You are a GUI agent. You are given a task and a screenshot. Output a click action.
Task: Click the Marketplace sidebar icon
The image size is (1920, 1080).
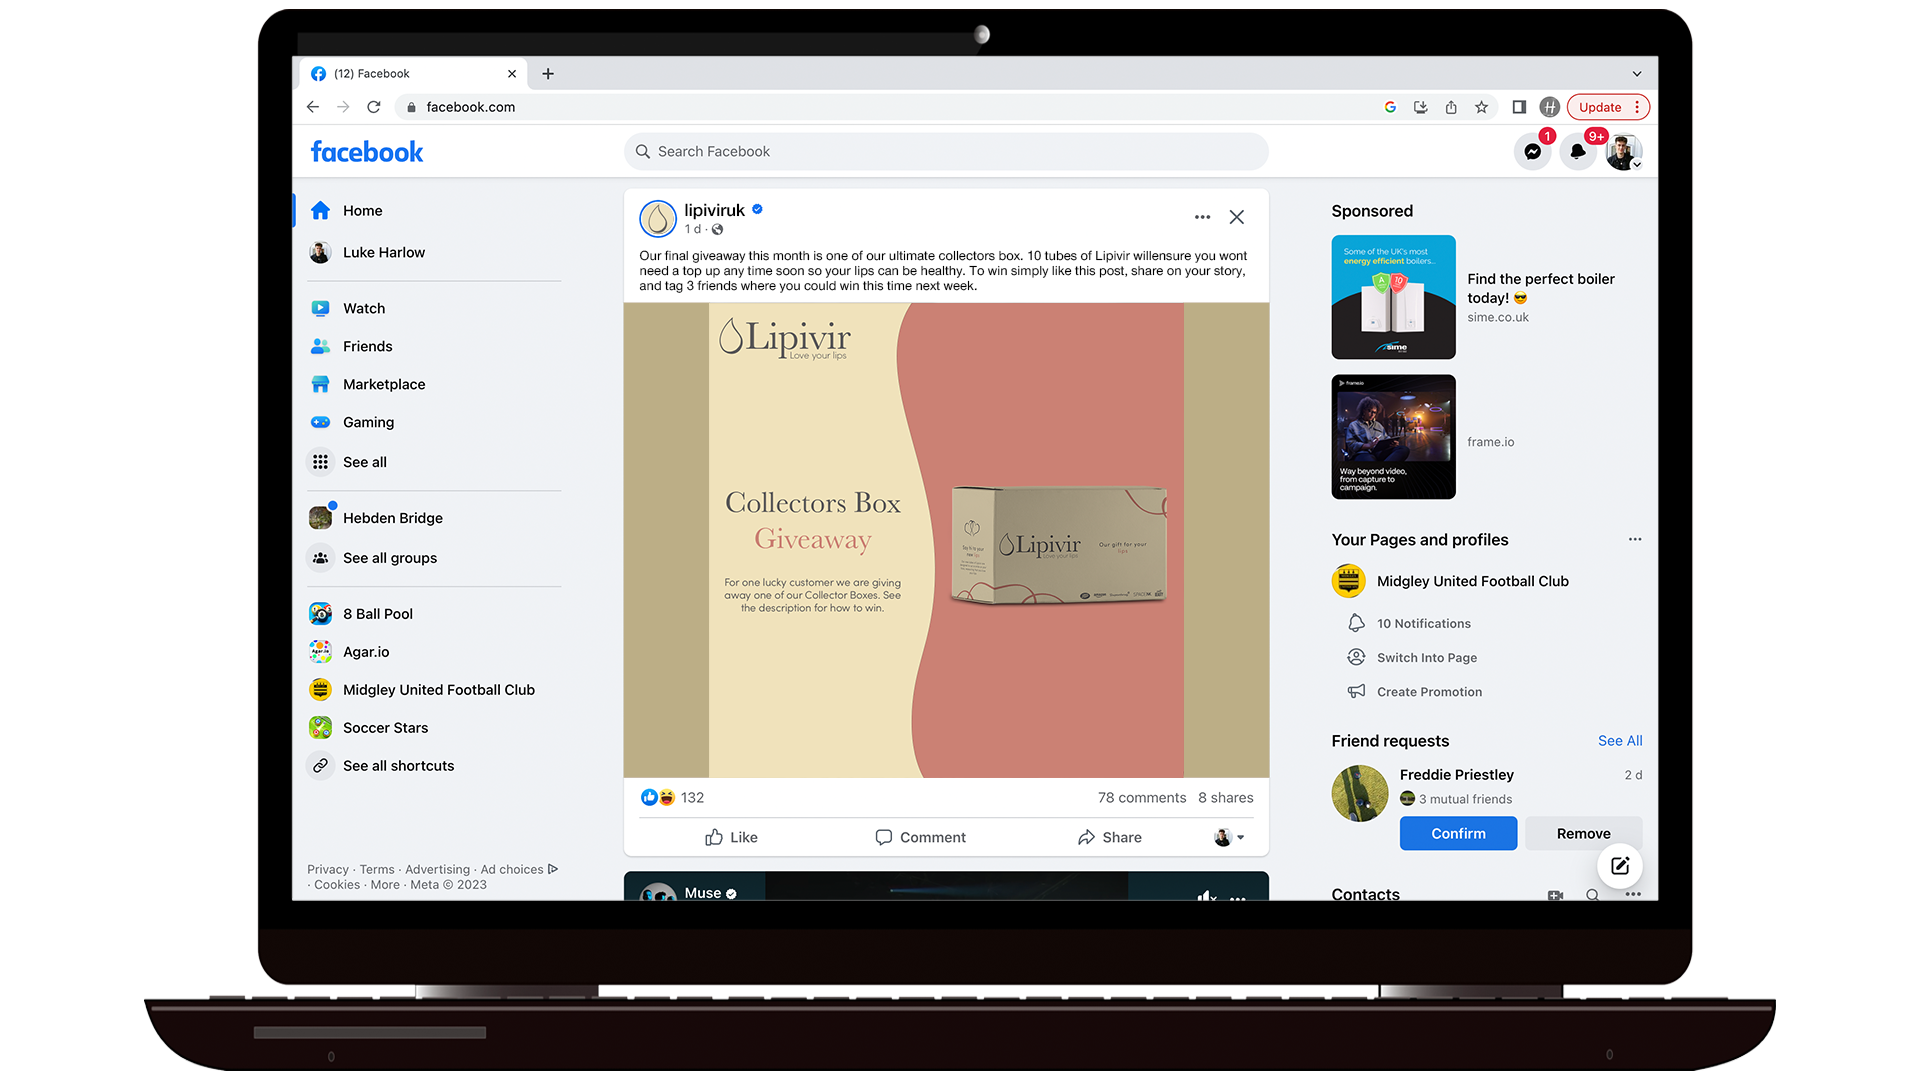(x=320, y=384)
